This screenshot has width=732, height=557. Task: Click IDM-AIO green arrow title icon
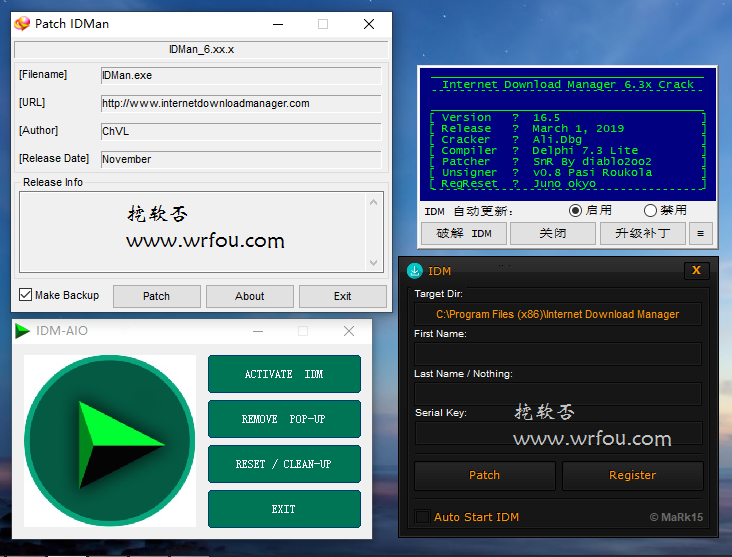coord(22,331)
